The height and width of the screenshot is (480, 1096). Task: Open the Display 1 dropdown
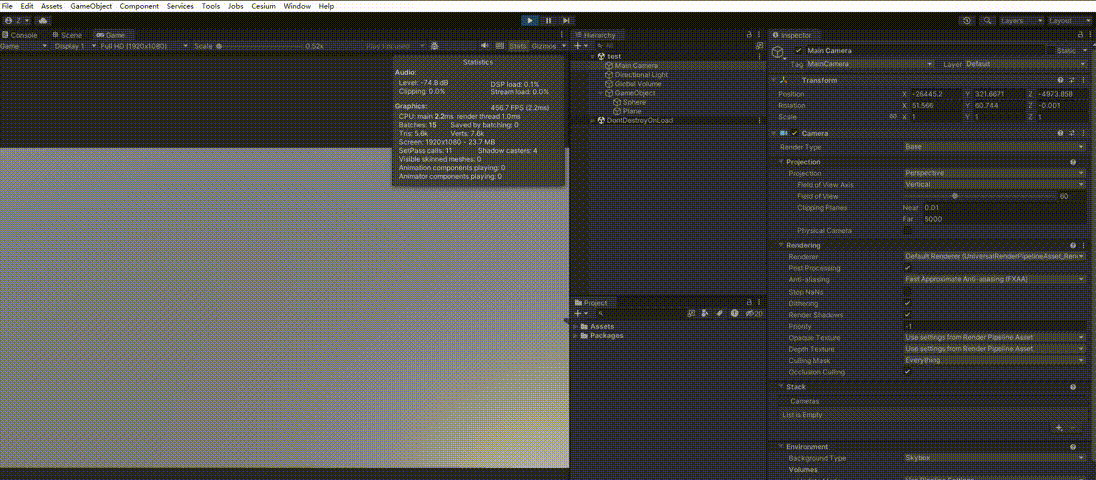tap(74, 45)
